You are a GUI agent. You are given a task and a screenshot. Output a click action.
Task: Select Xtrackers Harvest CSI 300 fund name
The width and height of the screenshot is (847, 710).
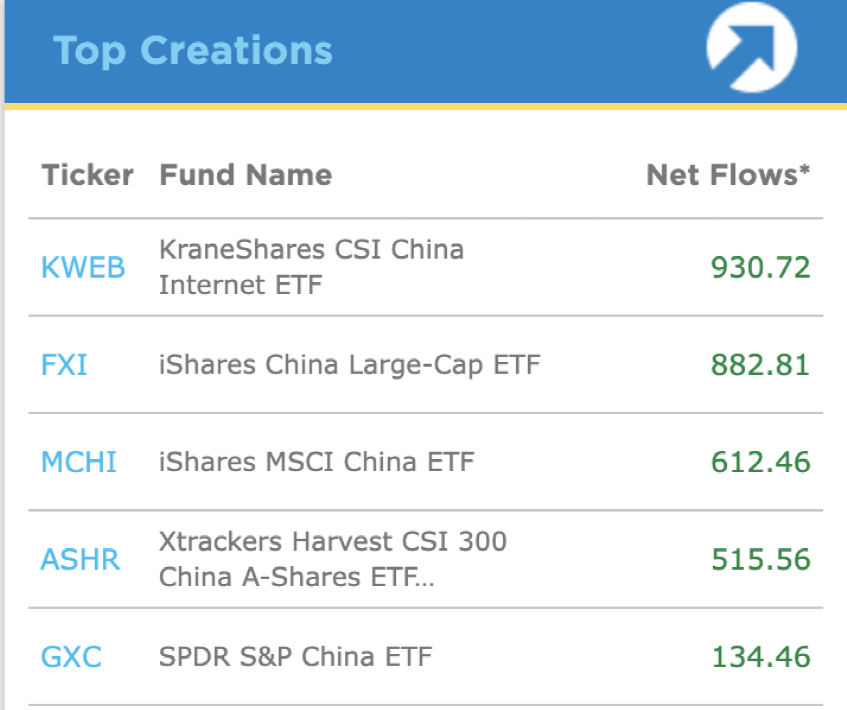click(x=332, y=559)
